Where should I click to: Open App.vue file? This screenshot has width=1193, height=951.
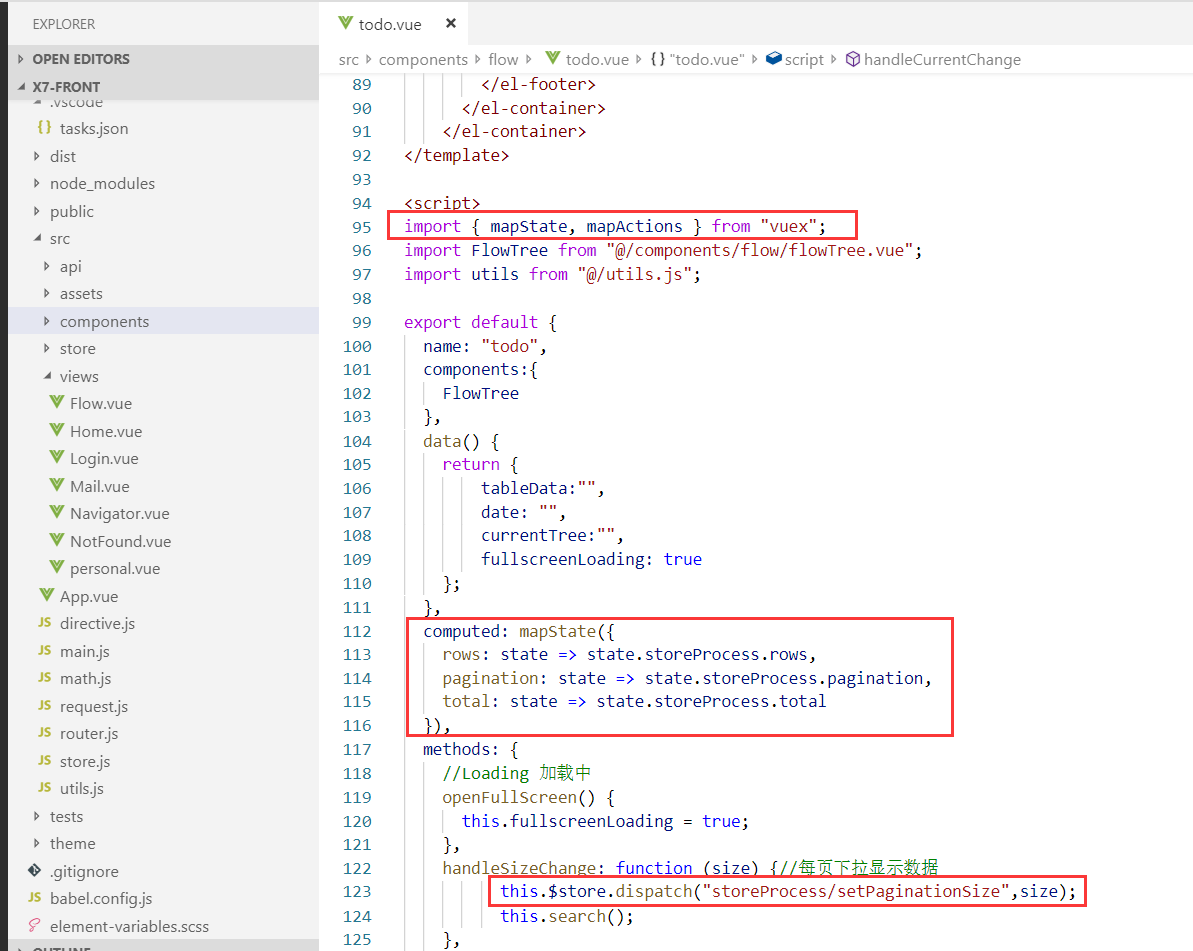pos(89,596)
